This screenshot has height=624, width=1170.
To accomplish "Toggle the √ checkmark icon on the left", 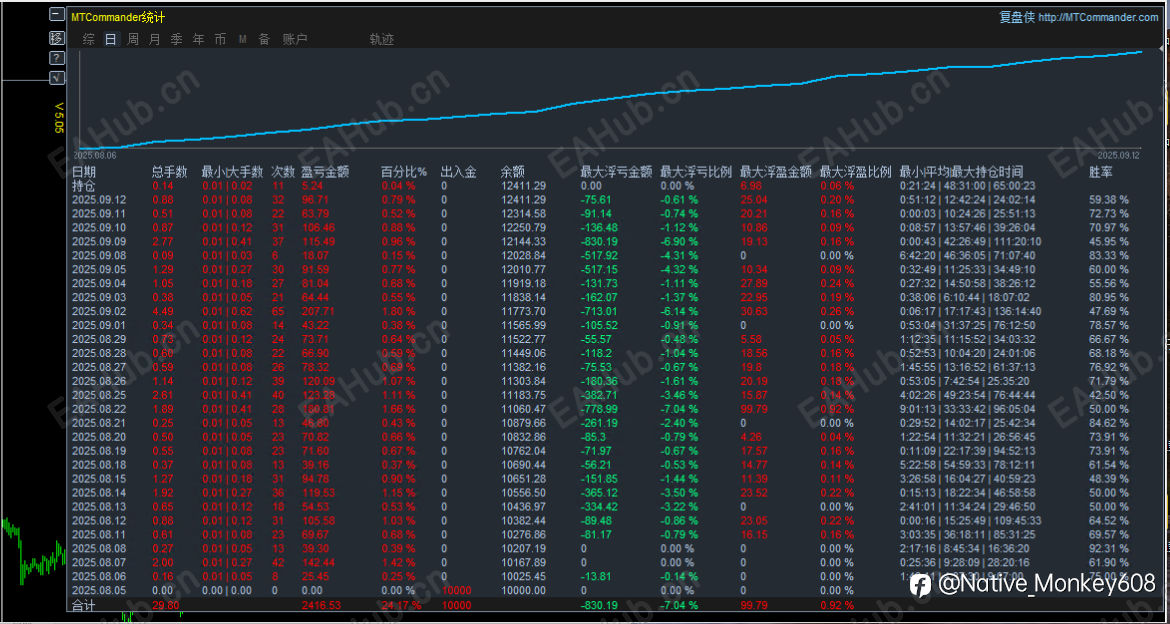I will click(56, 78).
